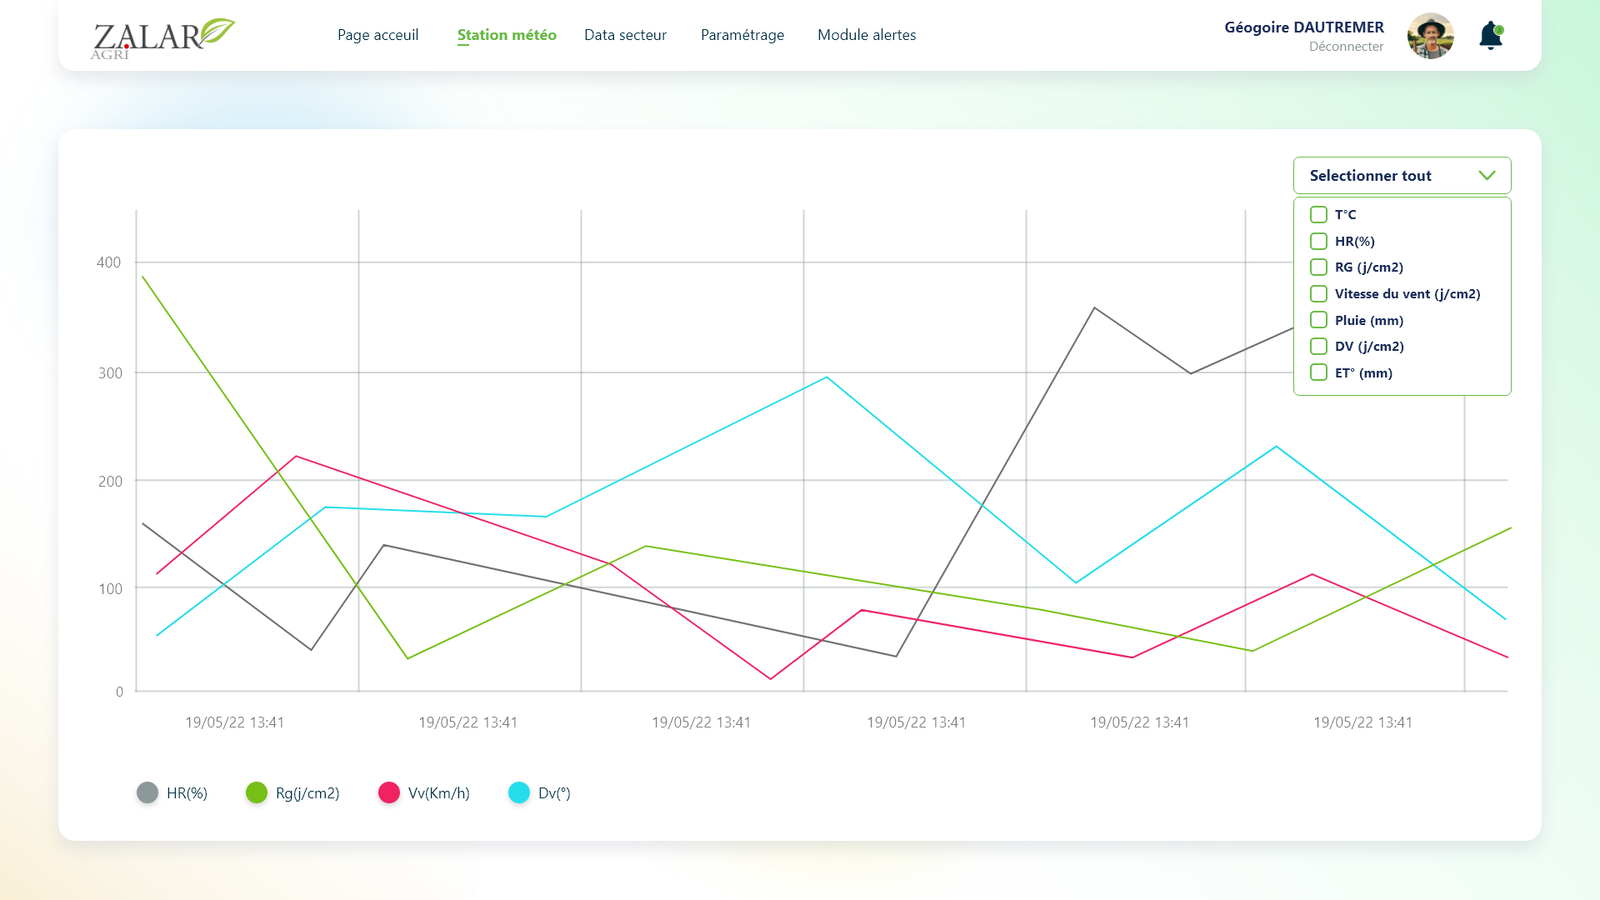Collapse the Selectionner tout dropdown

coord(1400,176)
